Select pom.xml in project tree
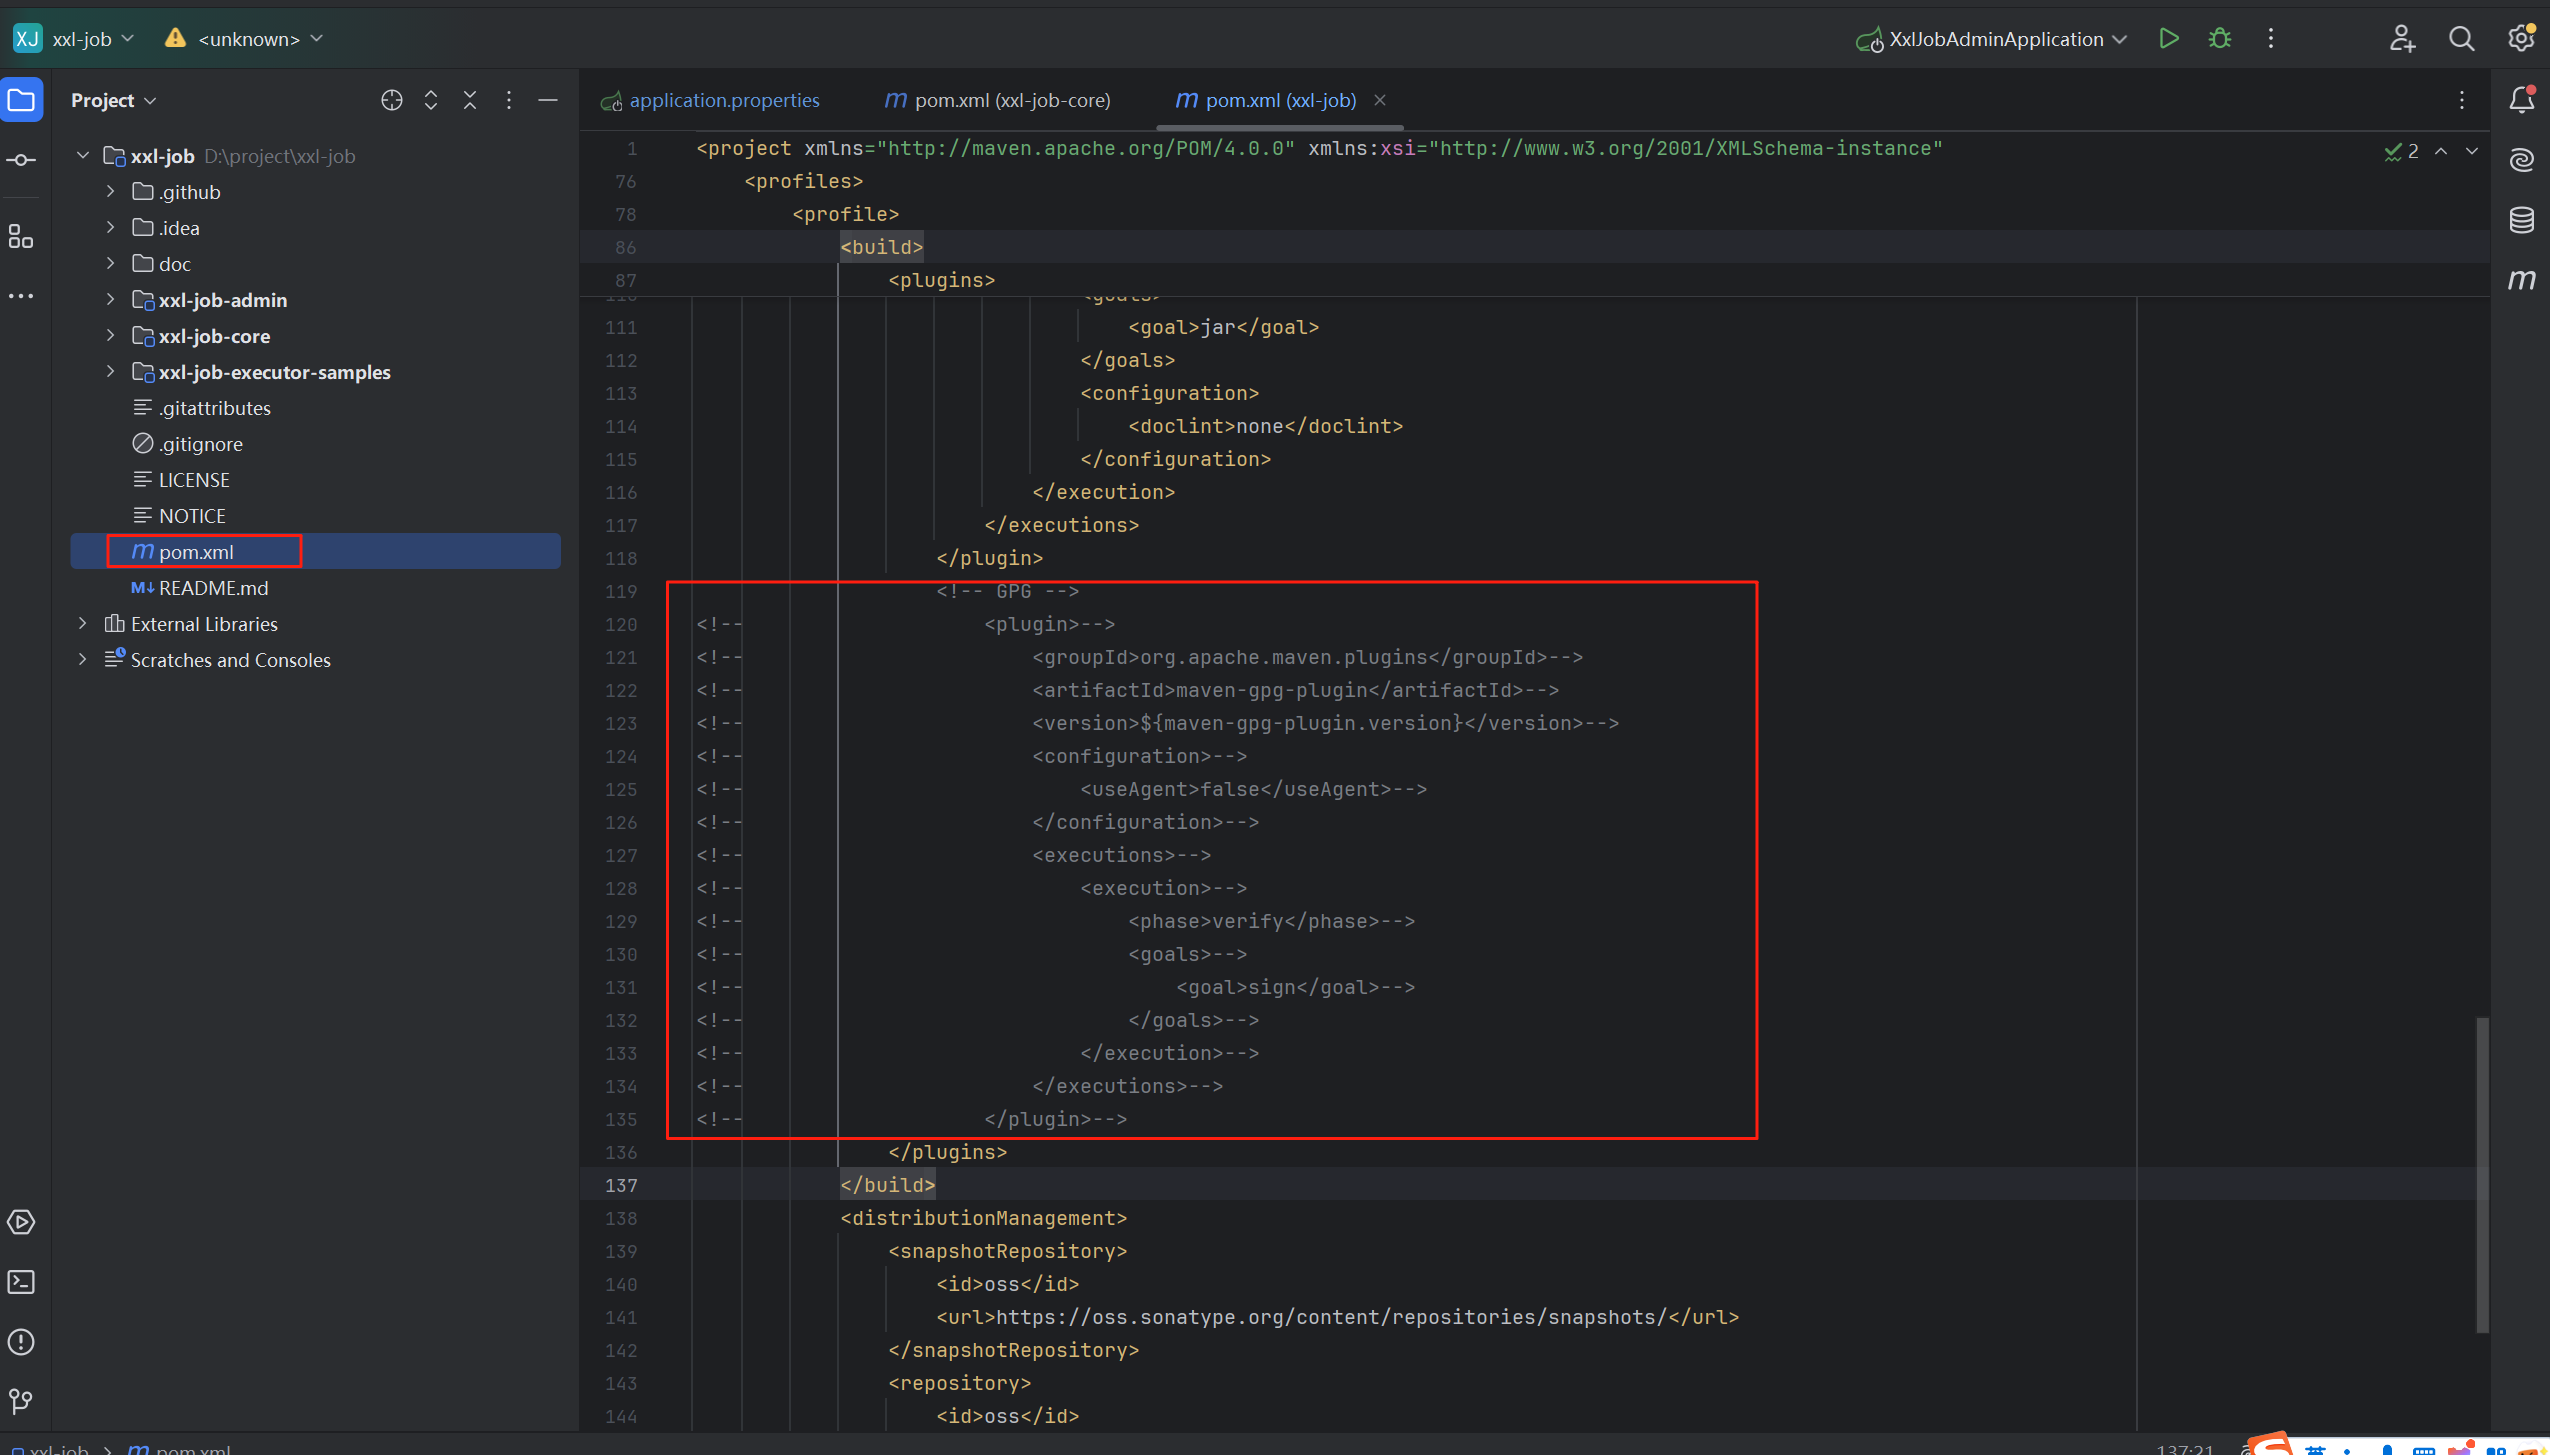 (x=315, y=552)
